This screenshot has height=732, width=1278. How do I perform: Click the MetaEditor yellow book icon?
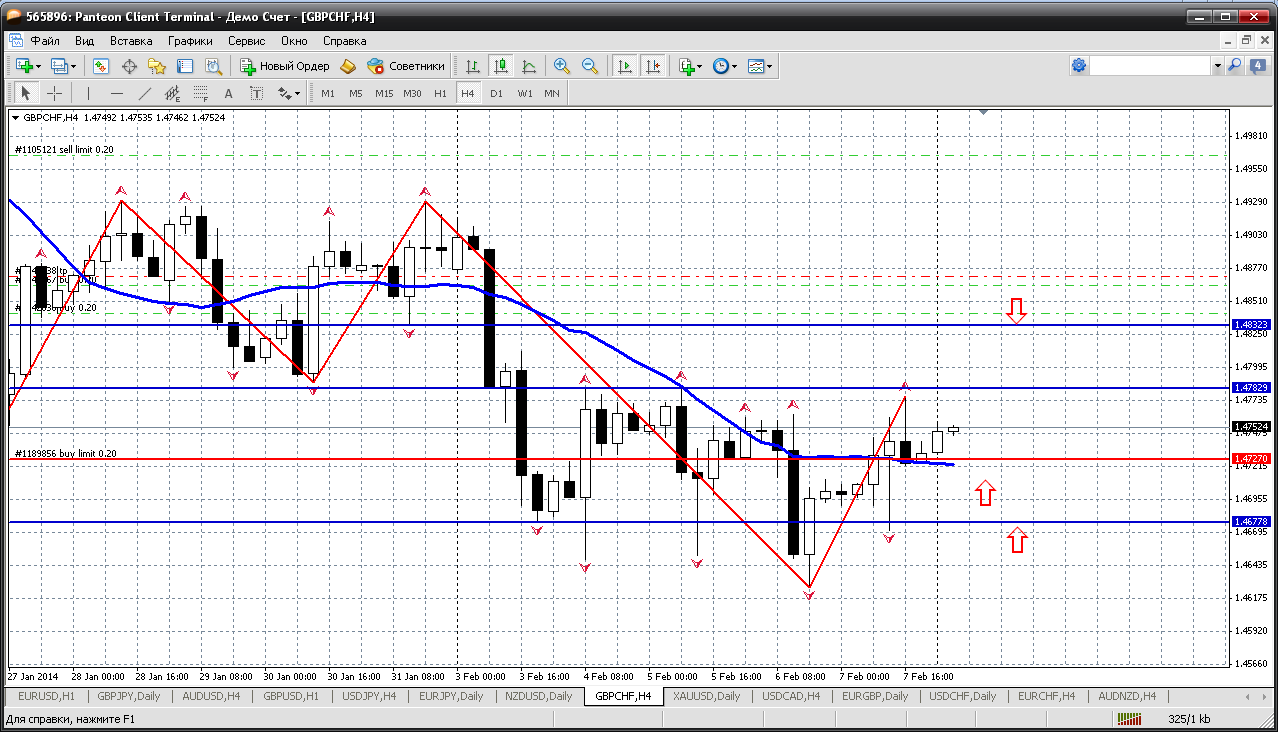[348, 66]
